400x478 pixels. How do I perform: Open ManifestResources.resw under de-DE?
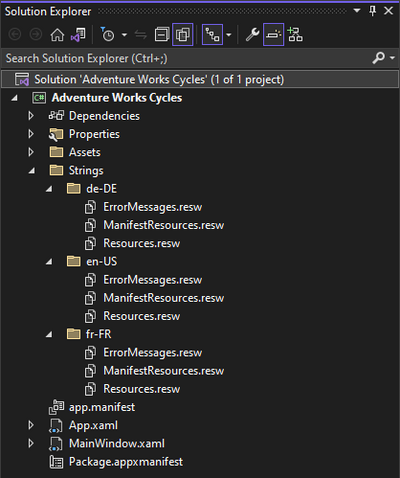(x=163, y=225)
